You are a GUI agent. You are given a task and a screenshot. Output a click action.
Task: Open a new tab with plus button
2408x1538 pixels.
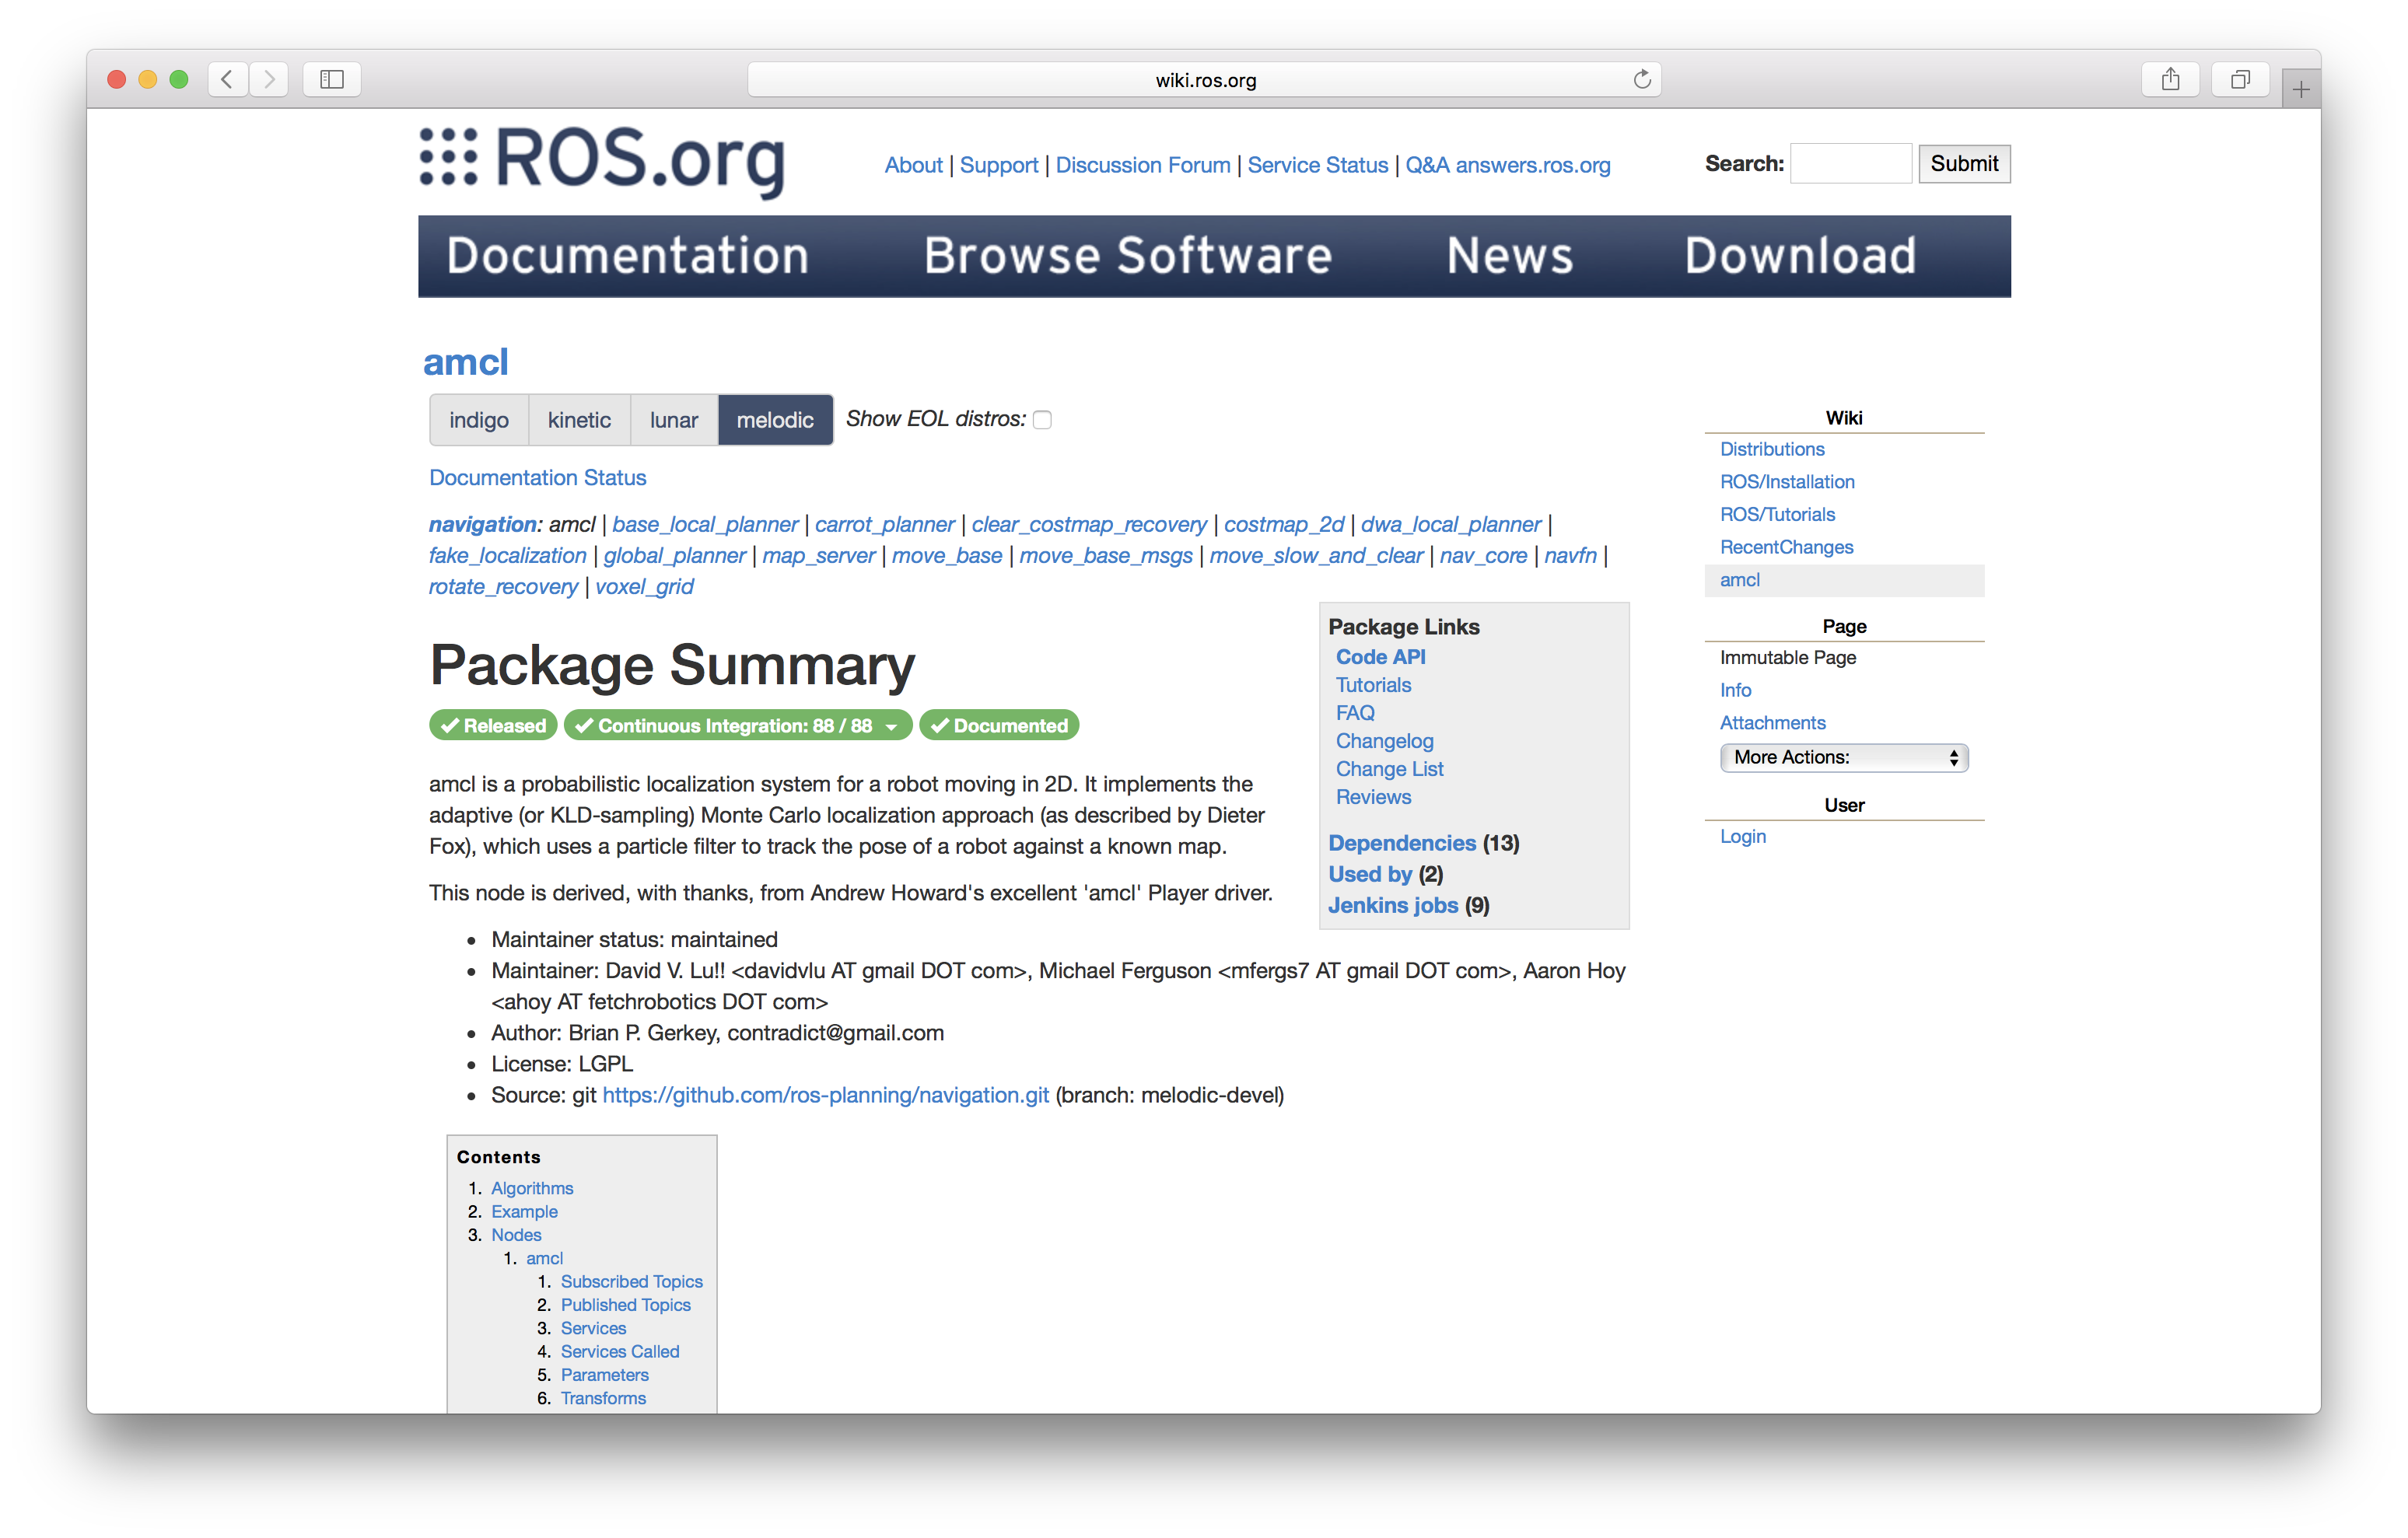pyautogui.click(x=2301, y=89)
